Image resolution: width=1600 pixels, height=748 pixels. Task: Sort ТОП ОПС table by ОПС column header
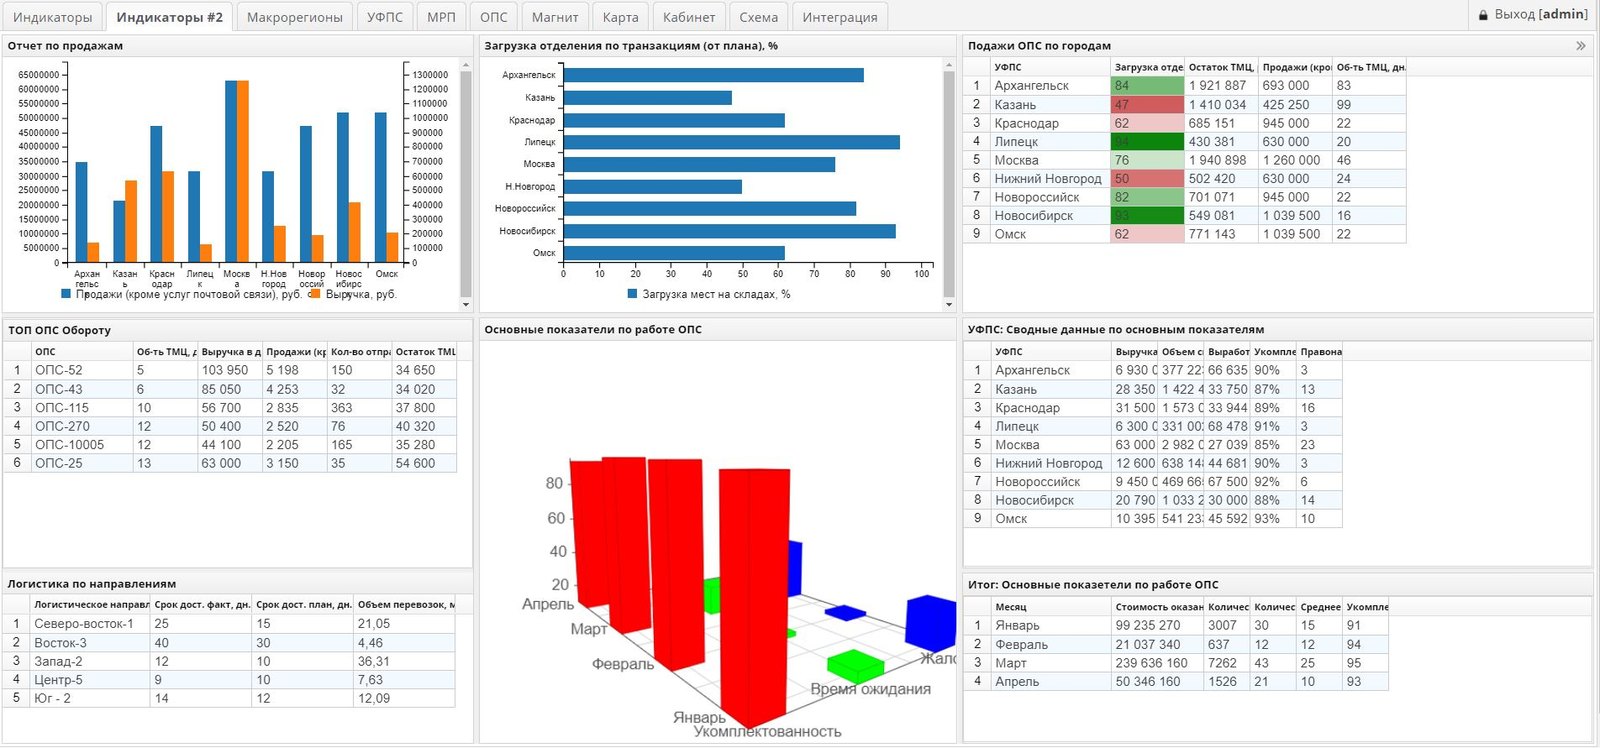pos(82,351)
